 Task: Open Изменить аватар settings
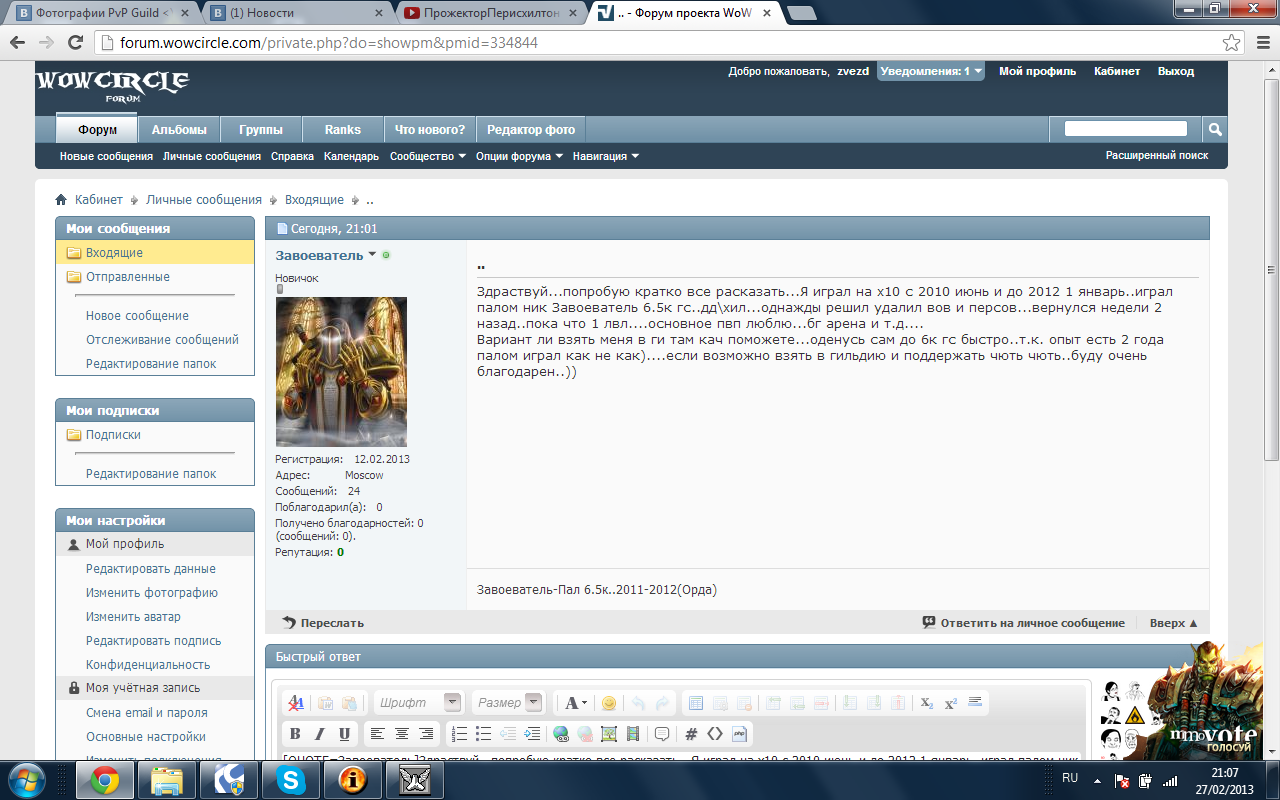[x=133, y=616]
